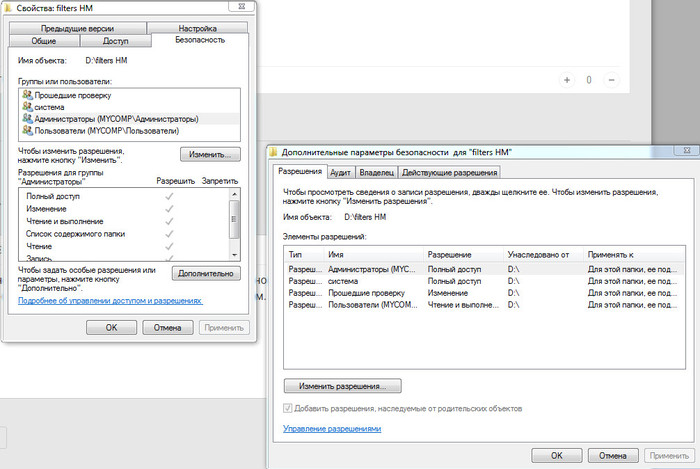Open the Действующие разрешения tab
Image resolution: width=700 pixels, height=469 pixels.
tap(449, 173)
